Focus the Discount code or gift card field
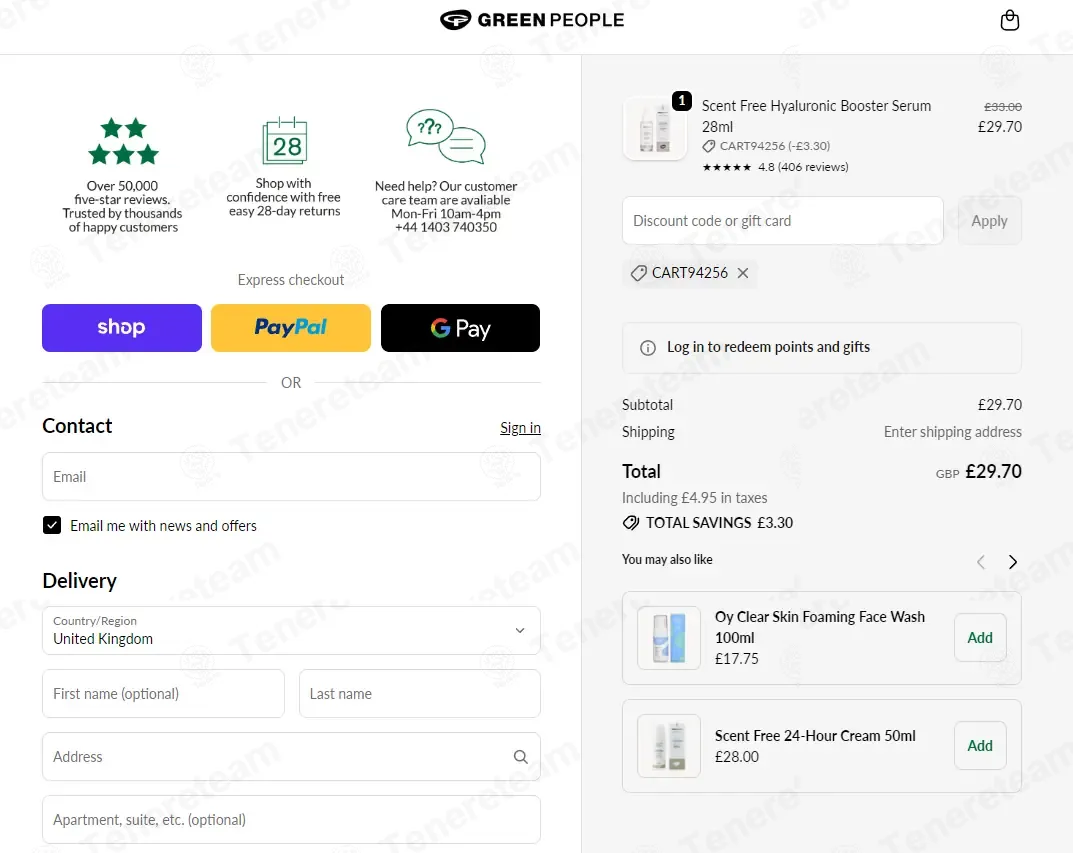The height and width of the screenshot is (853, 1073). pyautogui.click(x=783, y=220)
